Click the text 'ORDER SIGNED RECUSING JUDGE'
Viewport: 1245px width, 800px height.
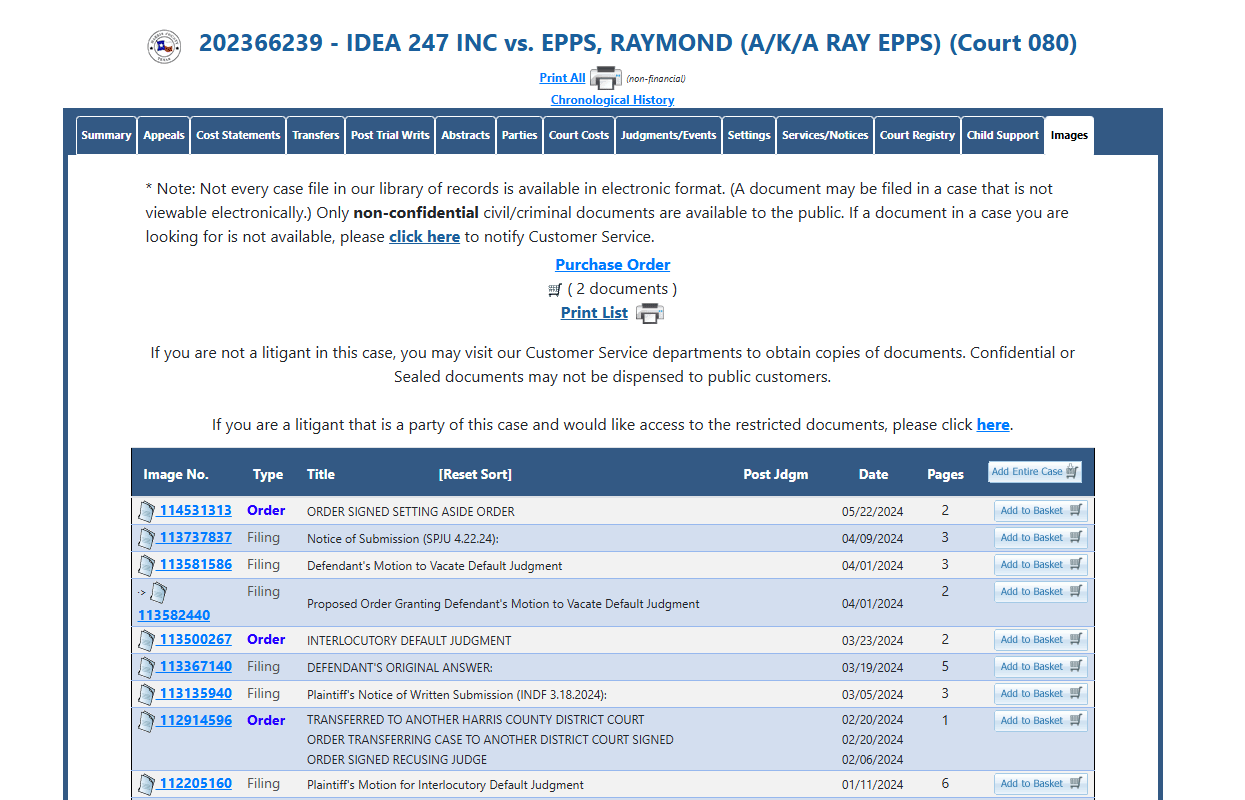point(395,760)
